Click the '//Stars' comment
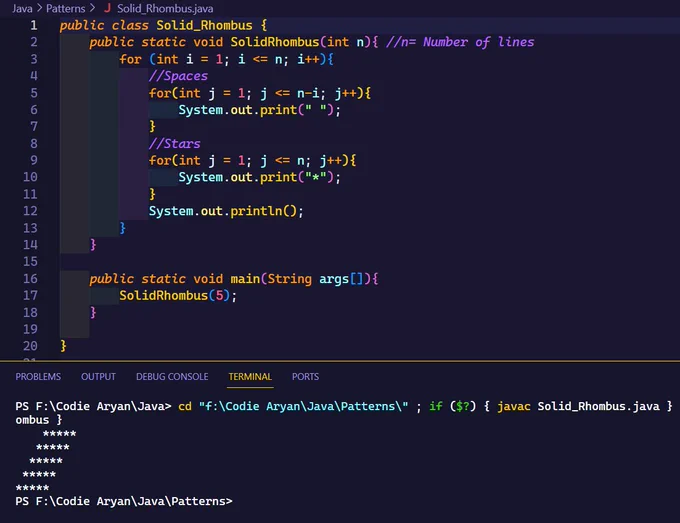The height and width of the screenshot is (523, 680). click(x=174, y=144)
